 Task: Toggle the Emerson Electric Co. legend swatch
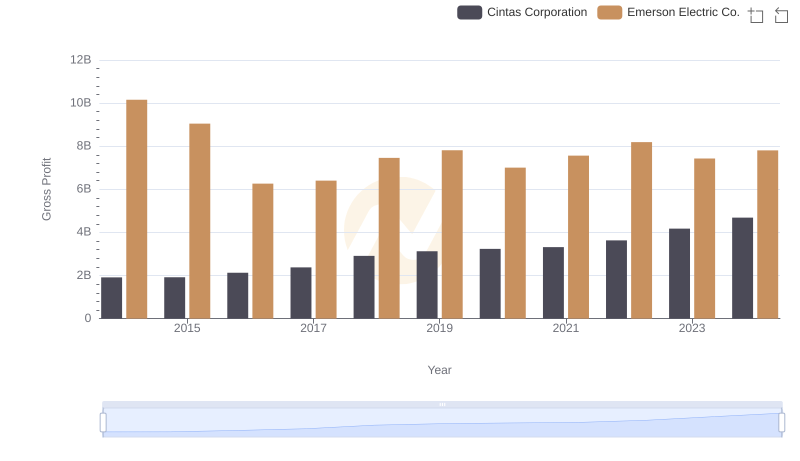coord(610,12)
